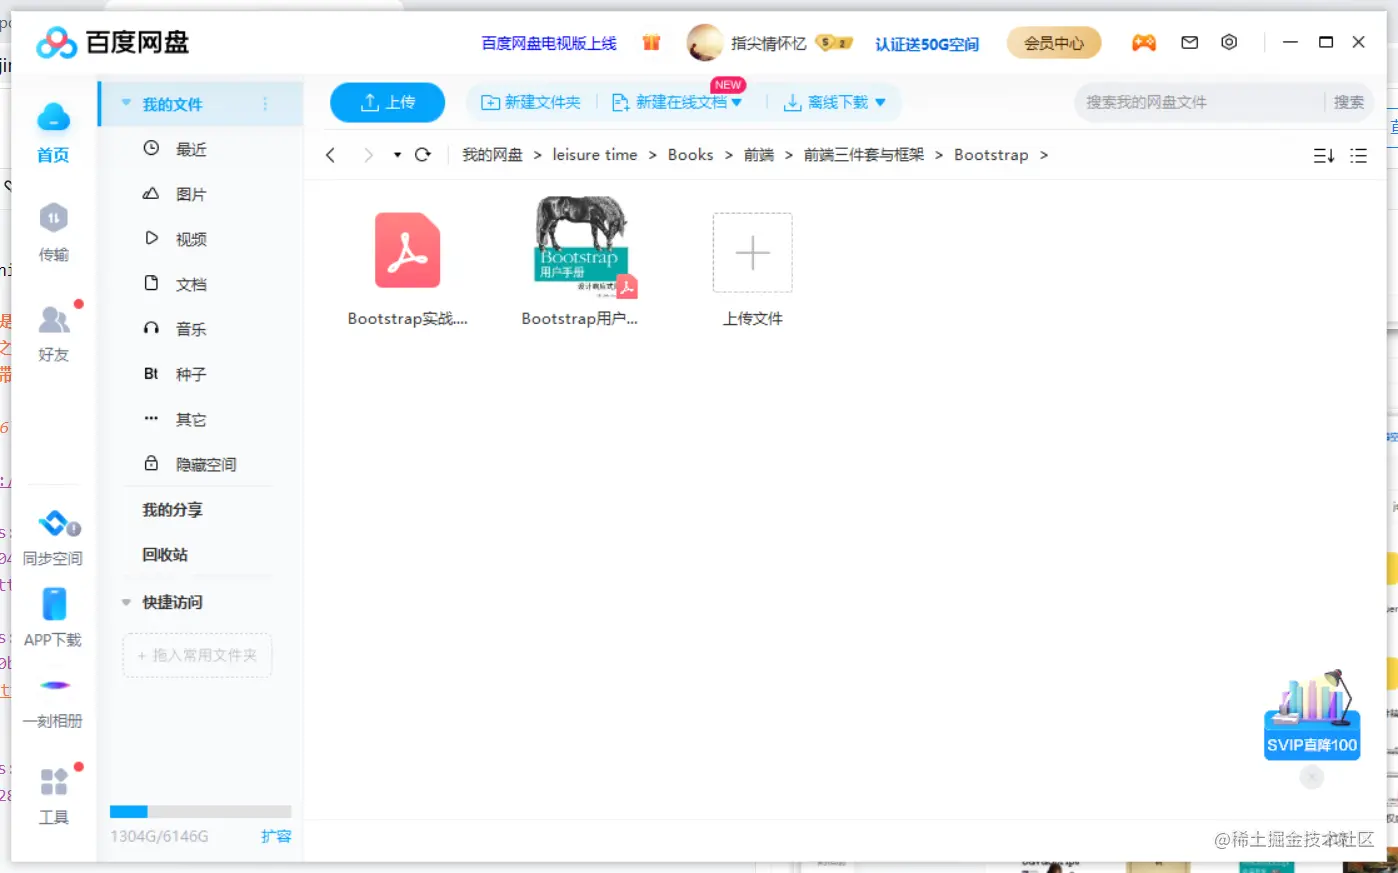Navigate to leisure time breadcrumb
1398x873 pixels.
pos(594,155)
